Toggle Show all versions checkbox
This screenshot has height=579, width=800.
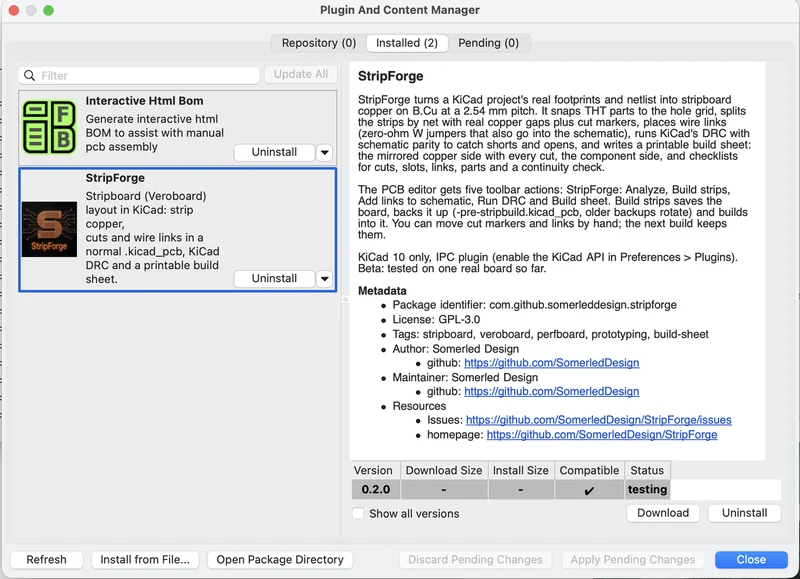[359, 513]
